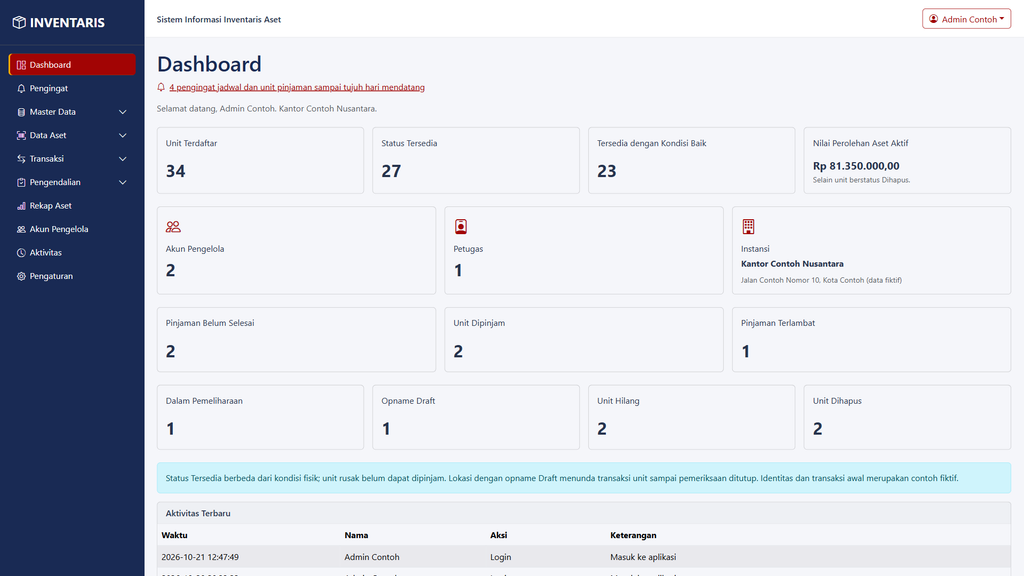The height and width of the screenshot is (576, 1024).
Task: Click the Dashboard page heading
Action: [x=209, y=64]
